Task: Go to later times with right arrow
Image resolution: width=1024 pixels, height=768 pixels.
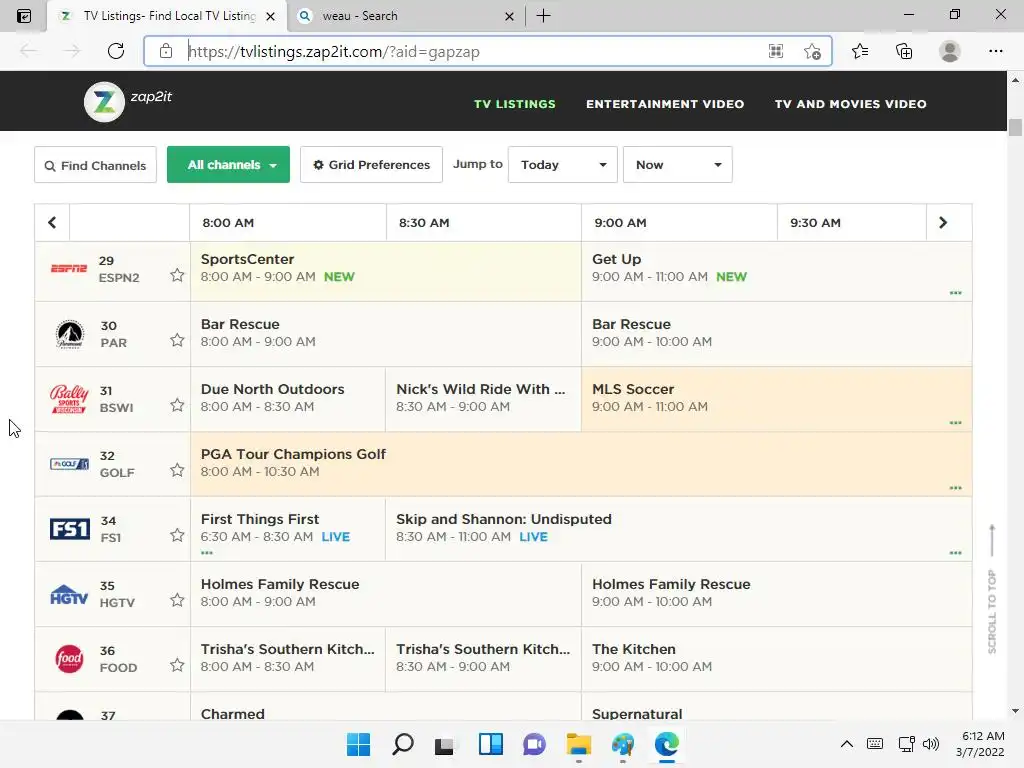Action: pyautogui.click(x=942, y=223)
